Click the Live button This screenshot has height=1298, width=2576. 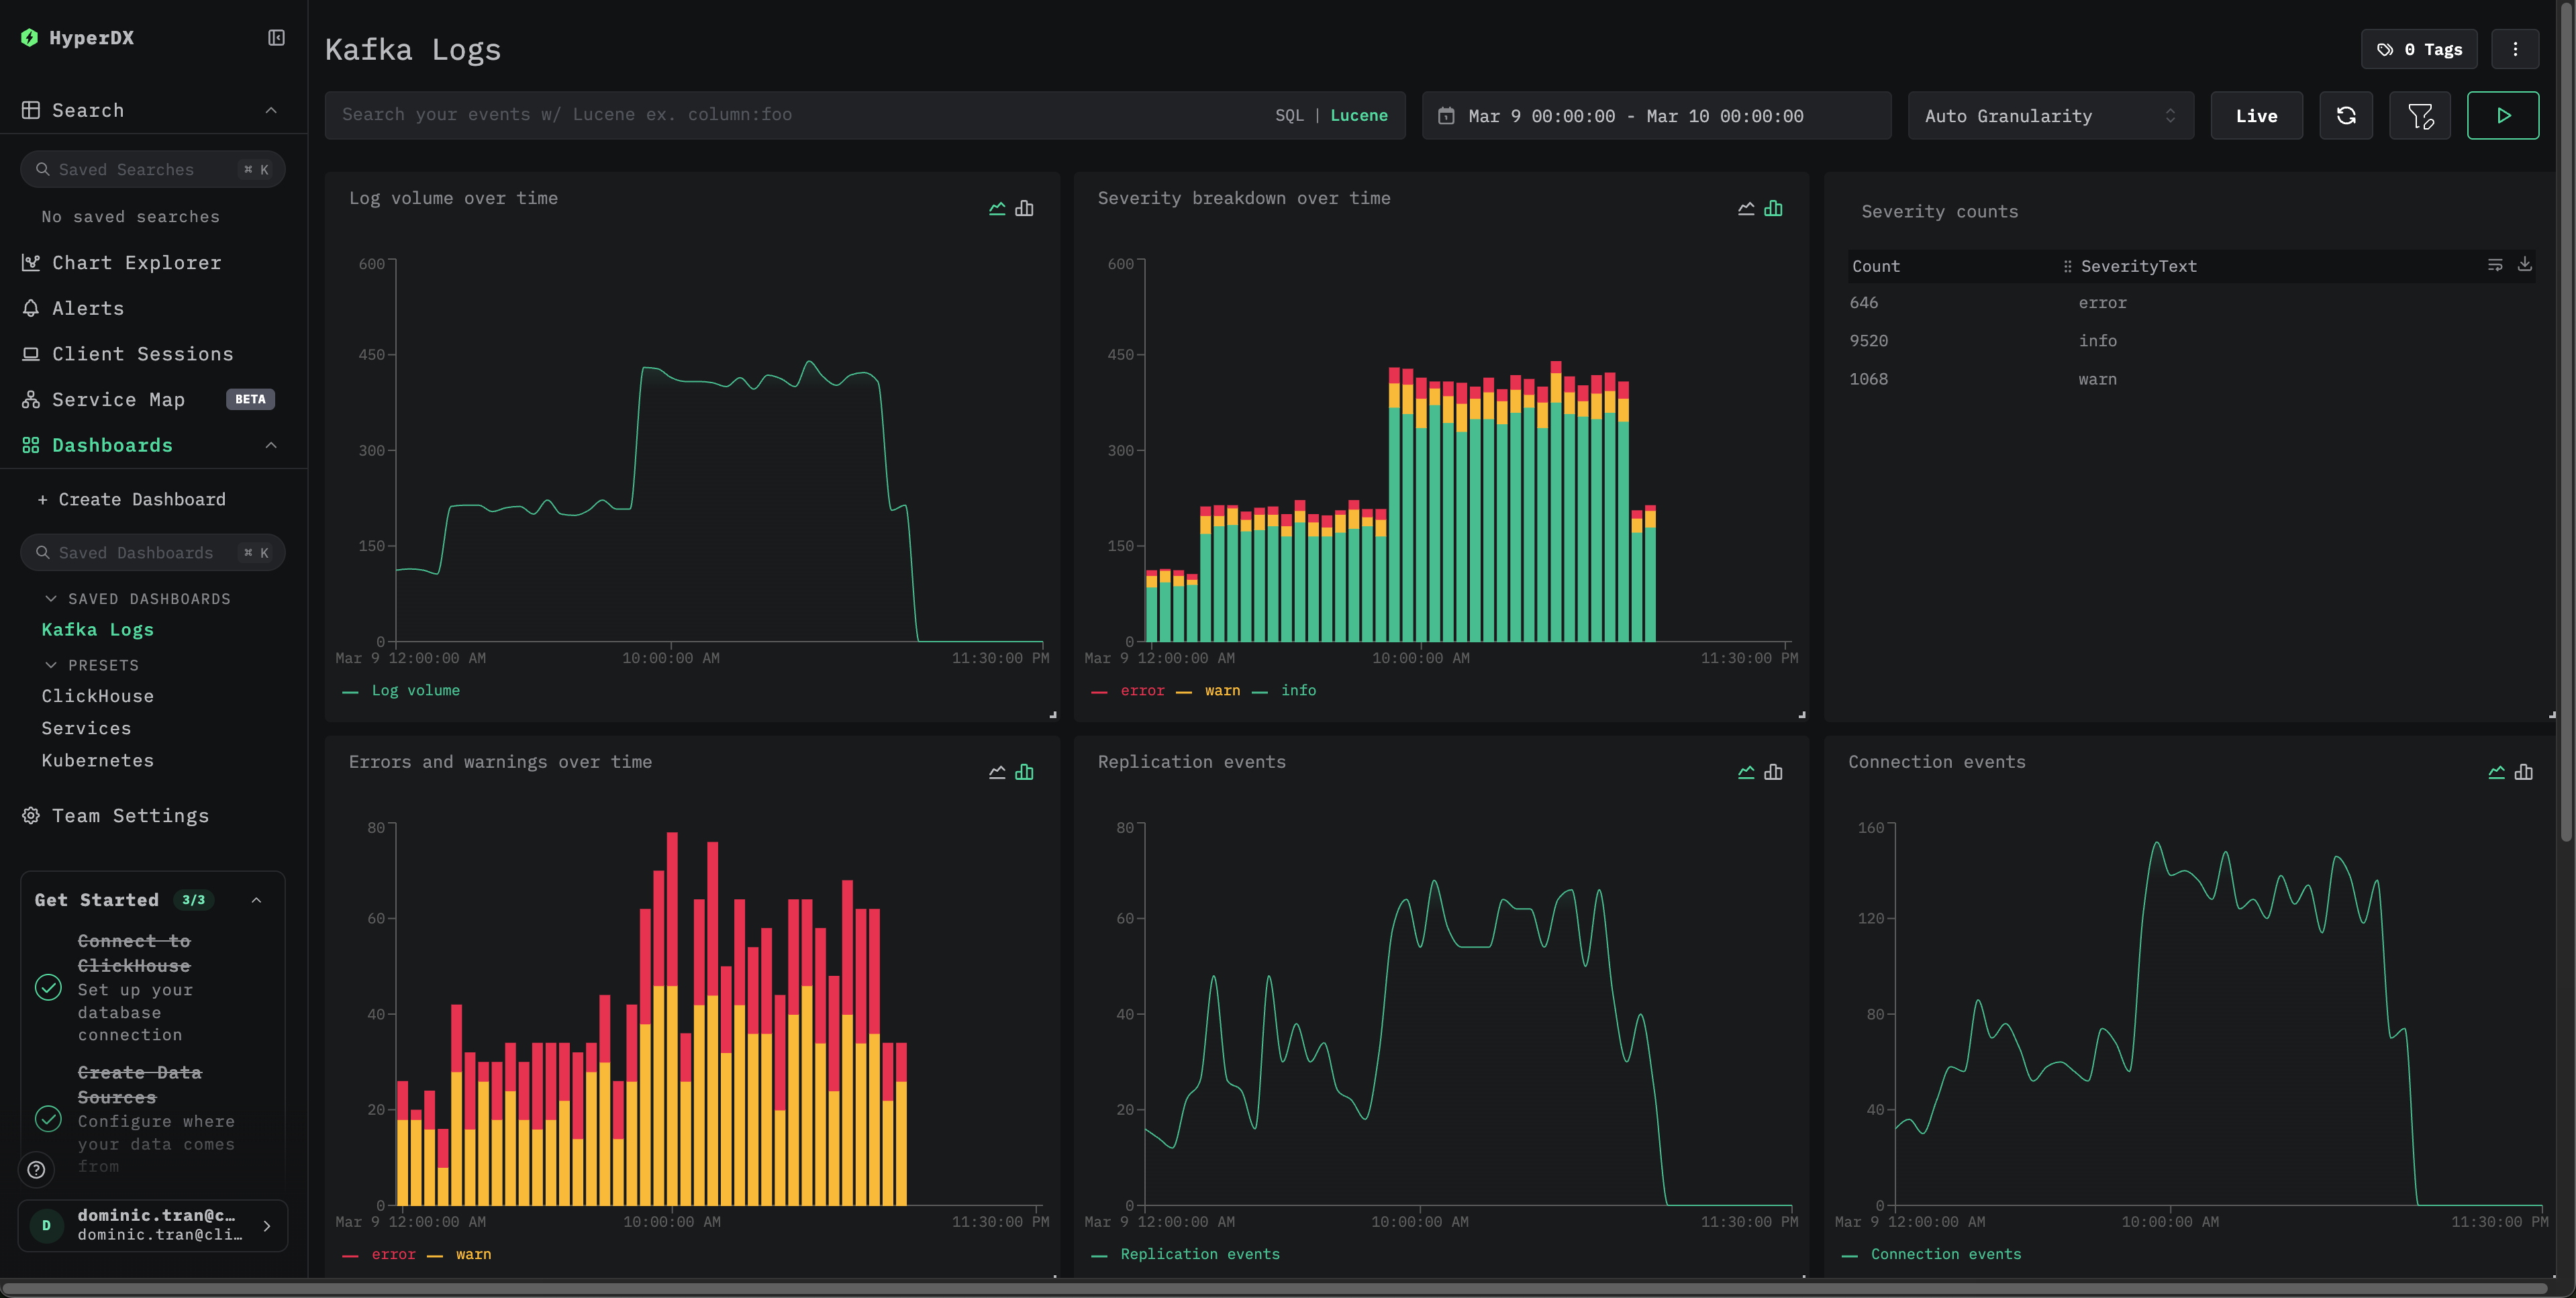2256,116
